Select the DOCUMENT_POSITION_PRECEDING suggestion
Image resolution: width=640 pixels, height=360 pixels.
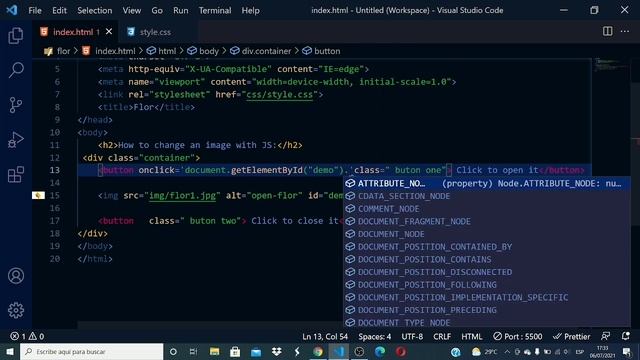(487, 310)
